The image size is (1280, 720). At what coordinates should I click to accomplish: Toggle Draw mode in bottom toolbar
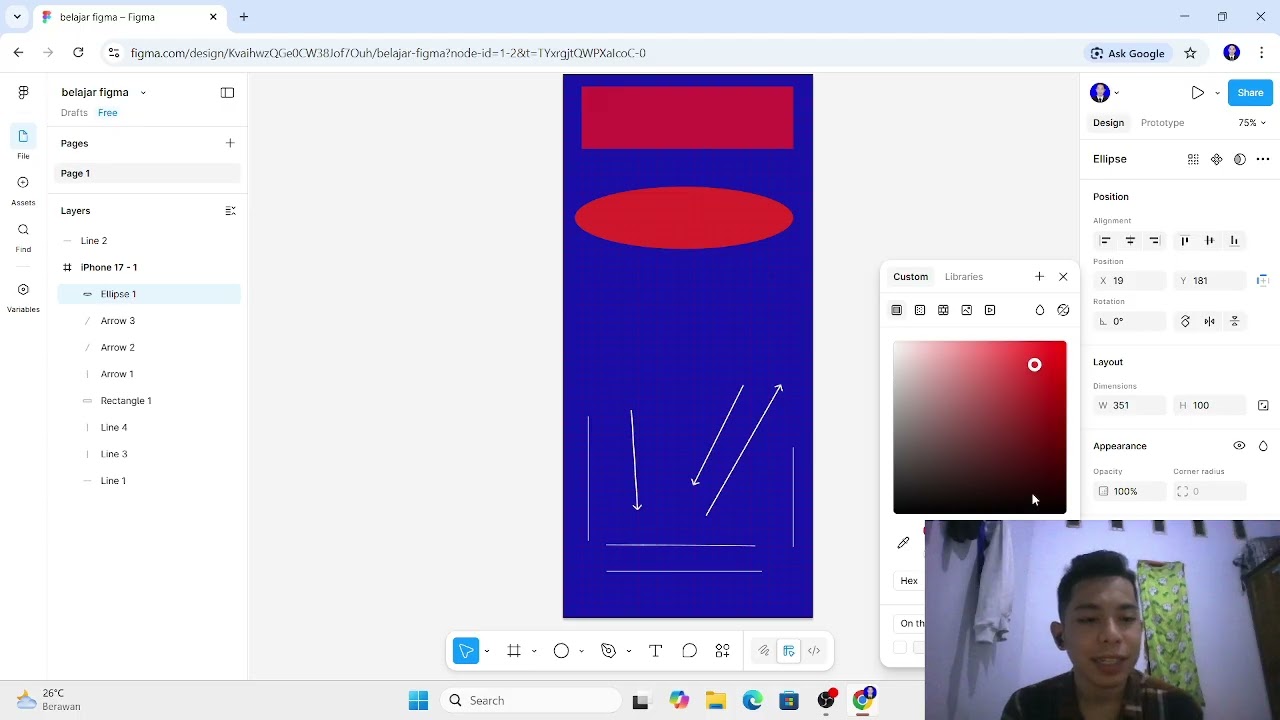(x=764, y=651)
